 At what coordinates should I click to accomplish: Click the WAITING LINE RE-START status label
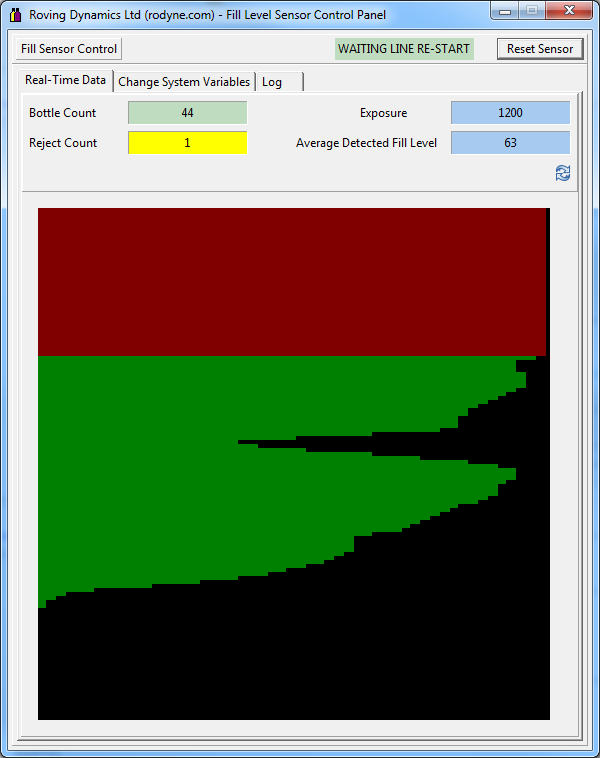[404, 49]
